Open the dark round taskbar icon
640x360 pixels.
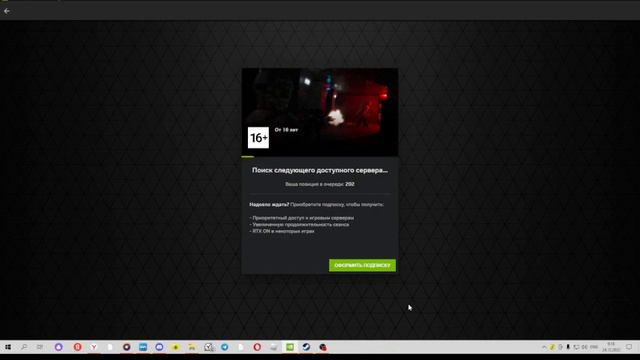[x=127, y=347]
